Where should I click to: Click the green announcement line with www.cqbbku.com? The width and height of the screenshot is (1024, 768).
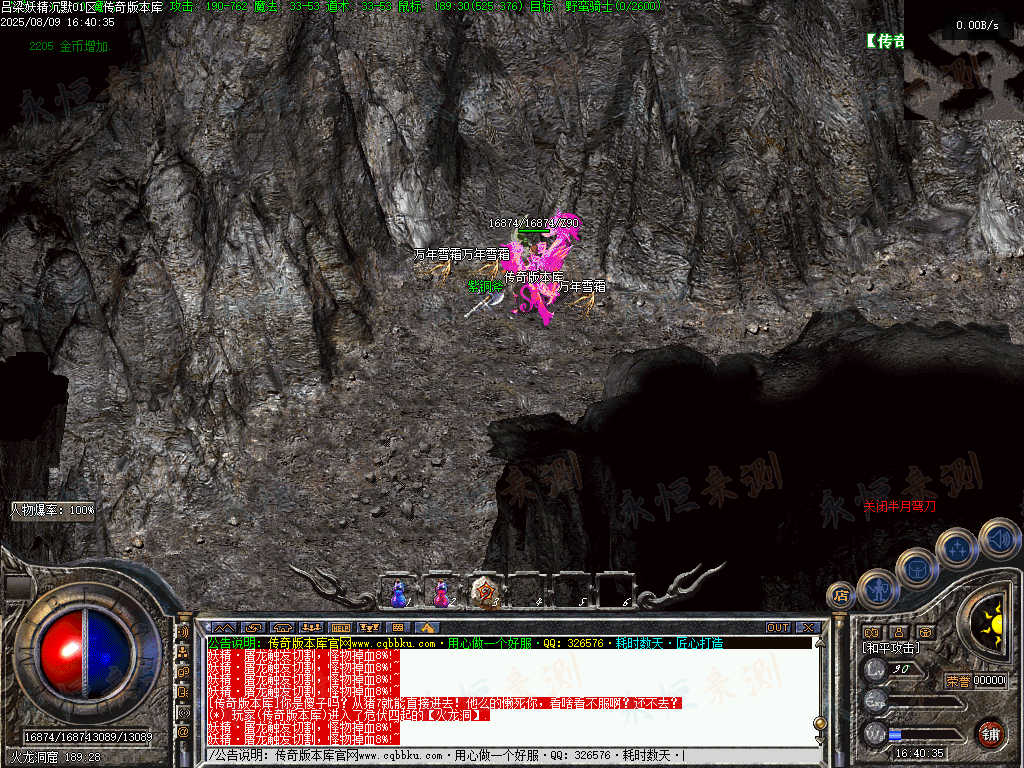point(465,643)
